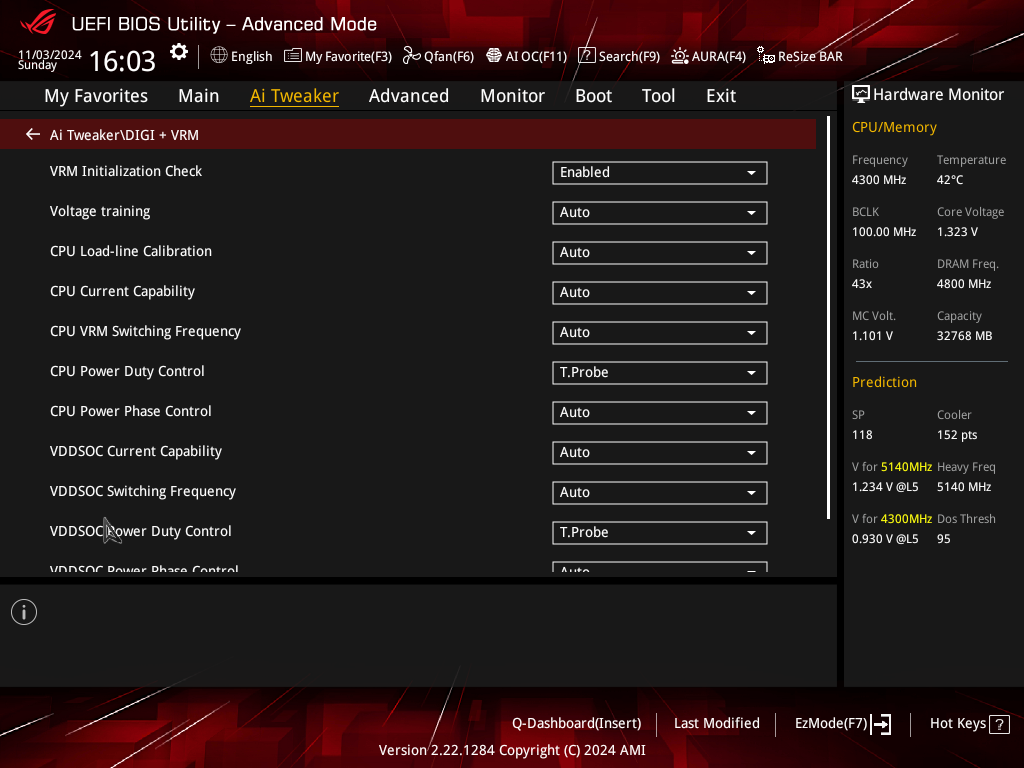
Task: Click the 1.323 V core voltage value
Action: pos(957,232)
